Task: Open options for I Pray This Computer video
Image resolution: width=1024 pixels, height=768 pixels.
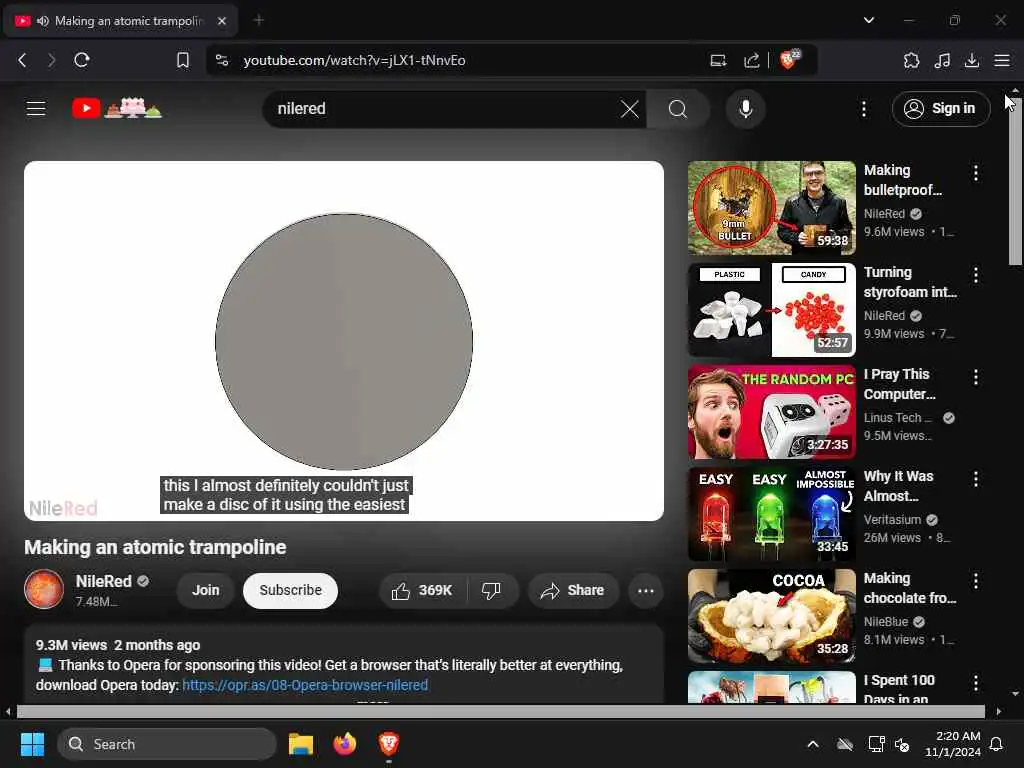Action: coord(976,377)
